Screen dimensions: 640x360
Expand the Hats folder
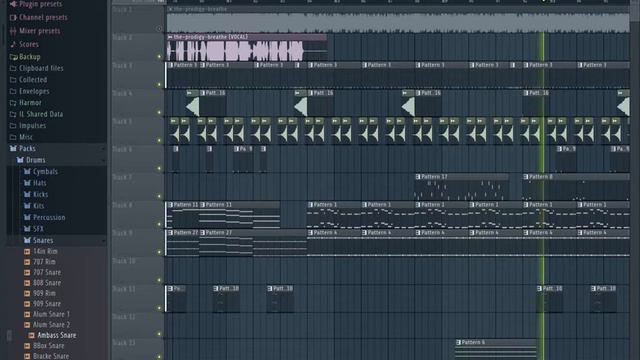pyautogui.click(x=27, y=183)
